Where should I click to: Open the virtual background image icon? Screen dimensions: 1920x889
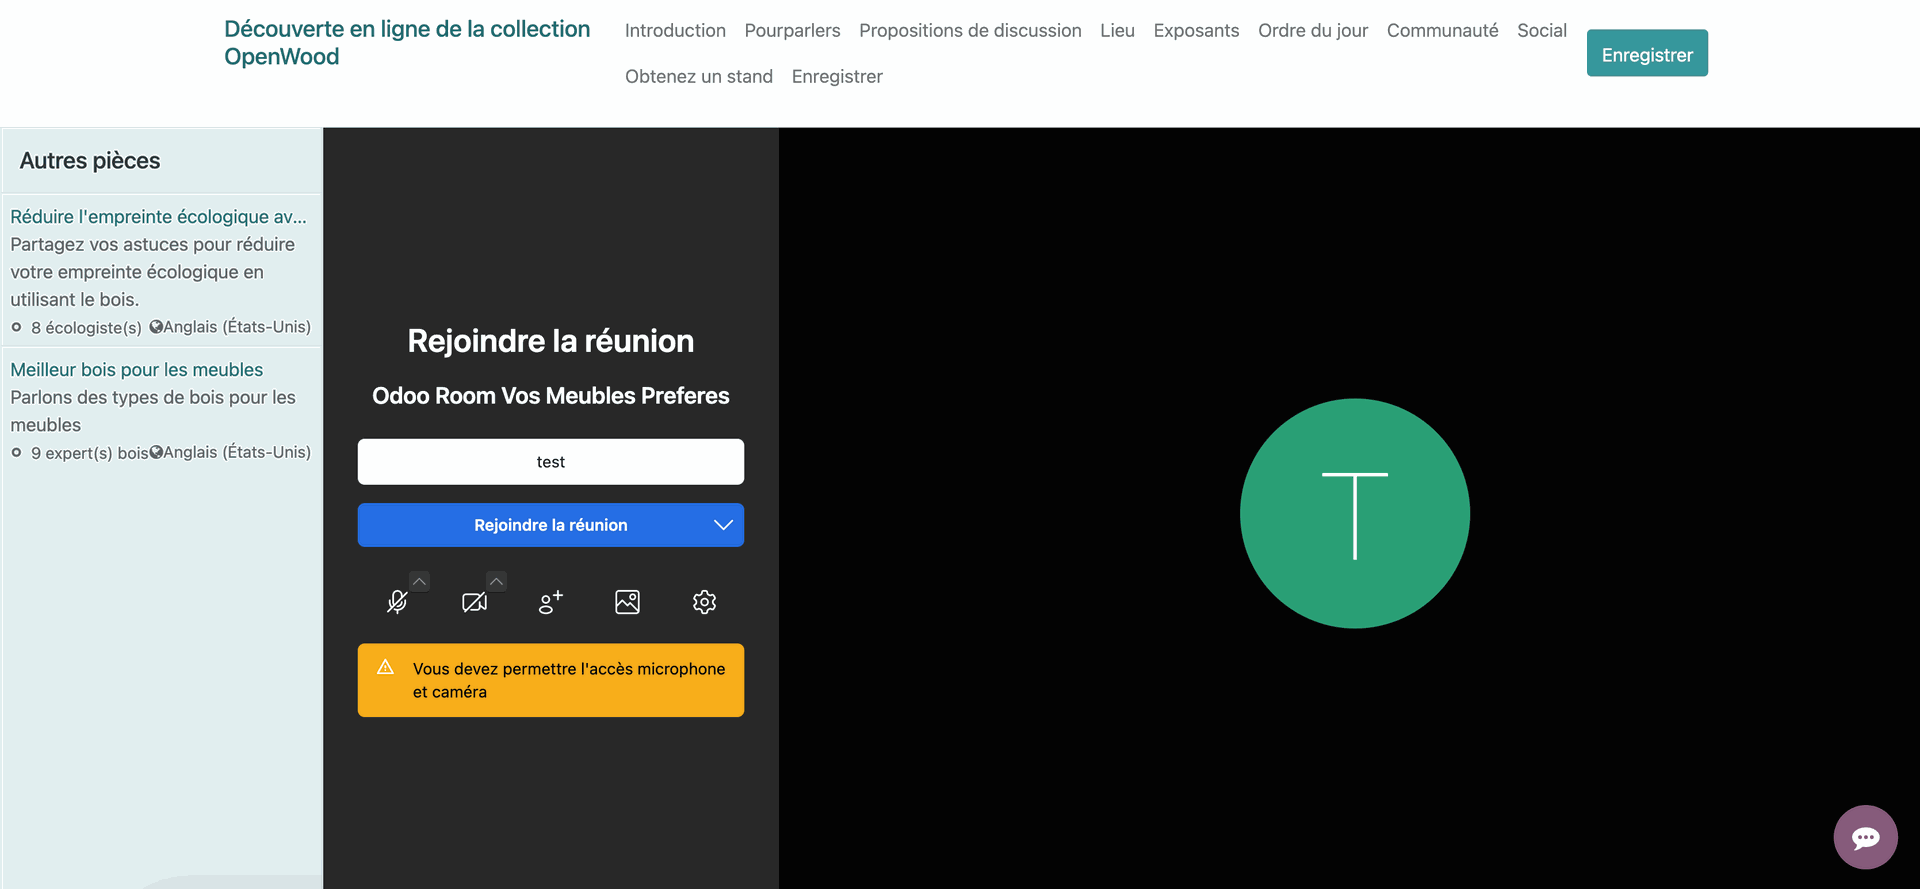tap(627, 602)
